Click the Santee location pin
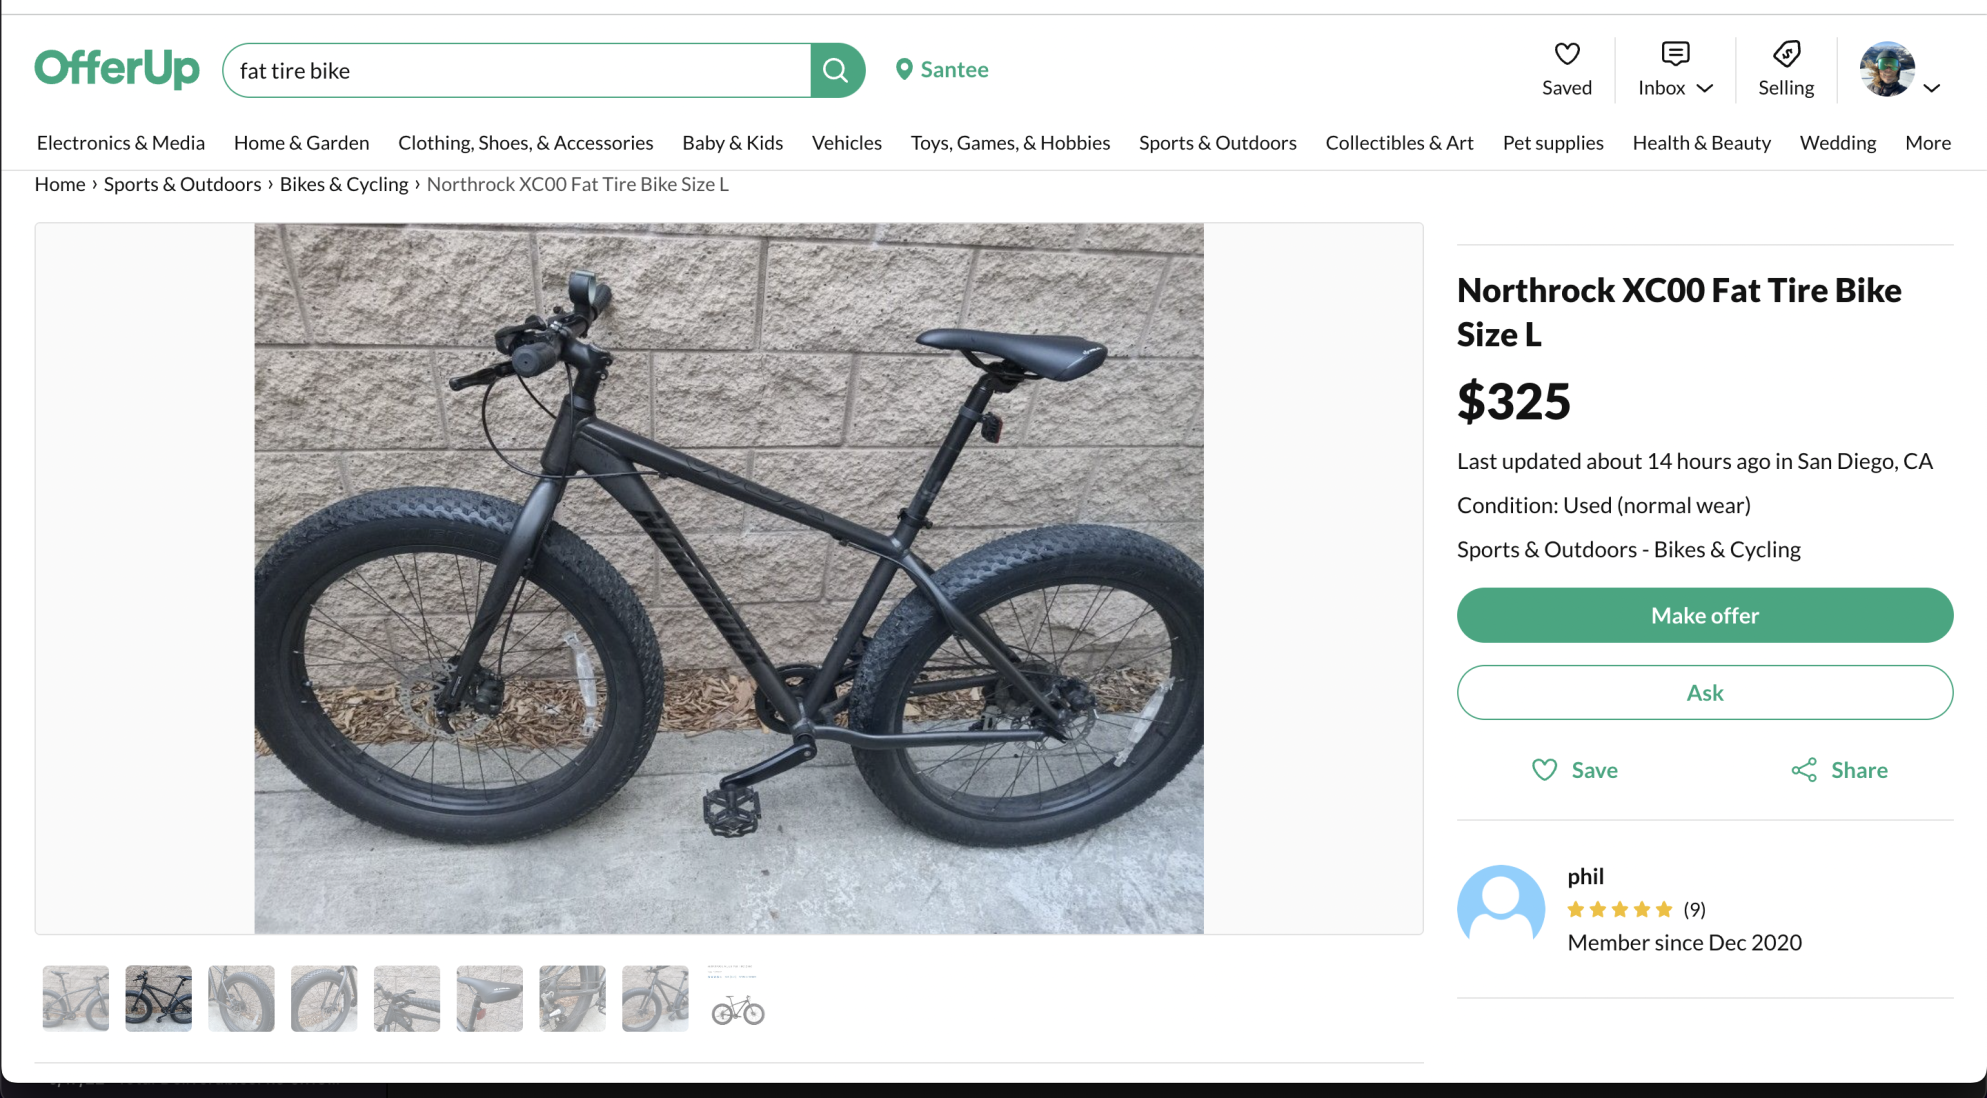 904,70
